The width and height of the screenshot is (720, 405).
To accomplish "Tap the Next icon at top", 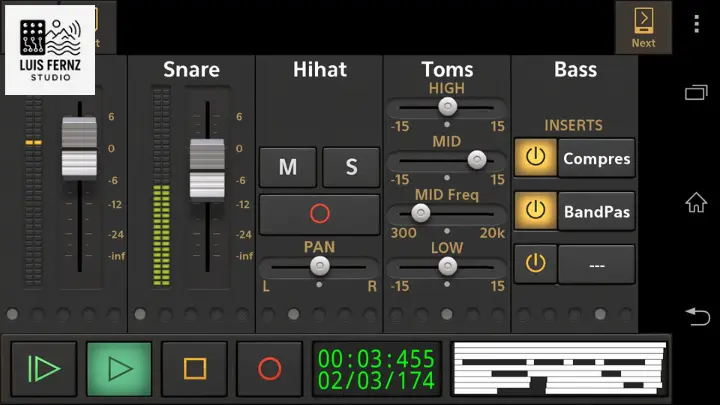I will (643, 28).
